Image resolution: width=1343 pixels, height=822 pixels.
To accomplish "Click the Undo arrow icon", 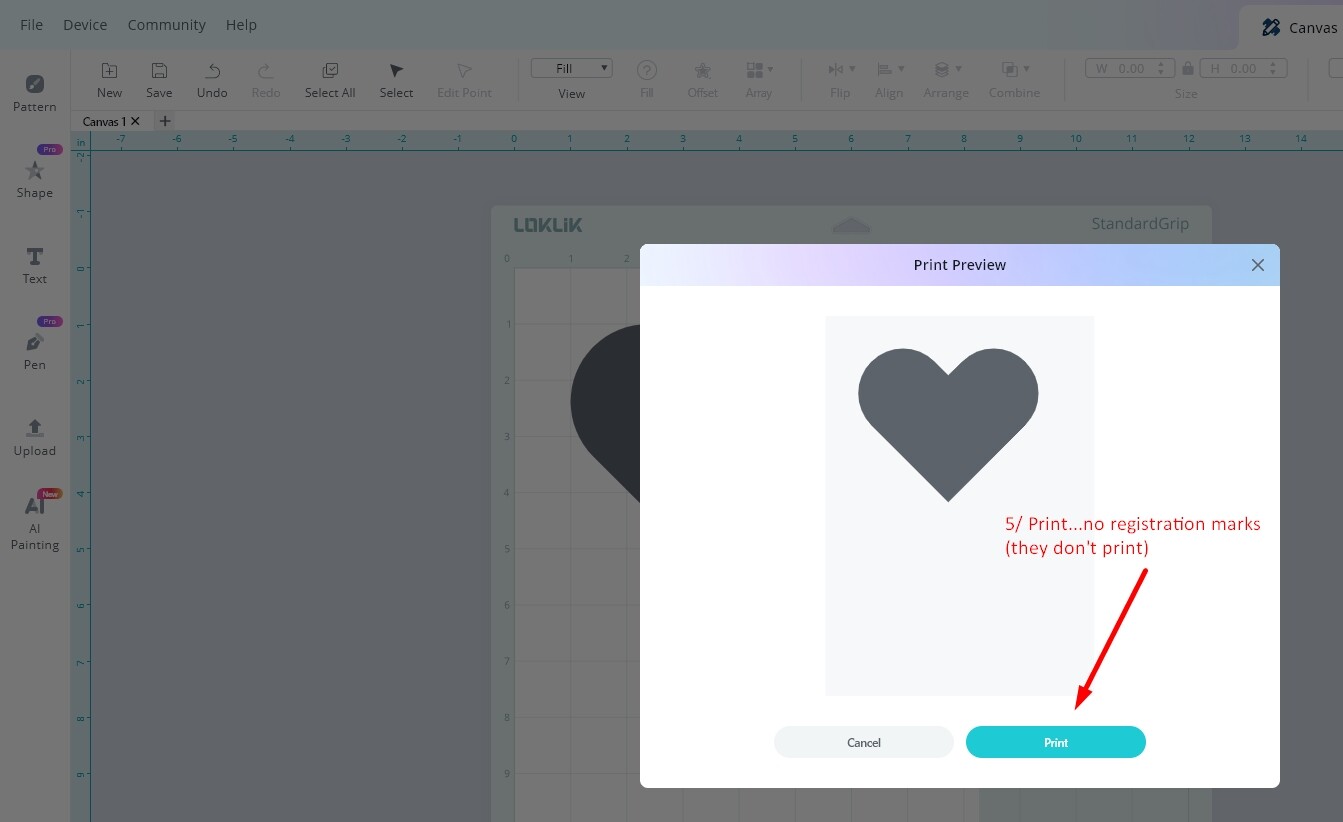I will pos(212,71).
